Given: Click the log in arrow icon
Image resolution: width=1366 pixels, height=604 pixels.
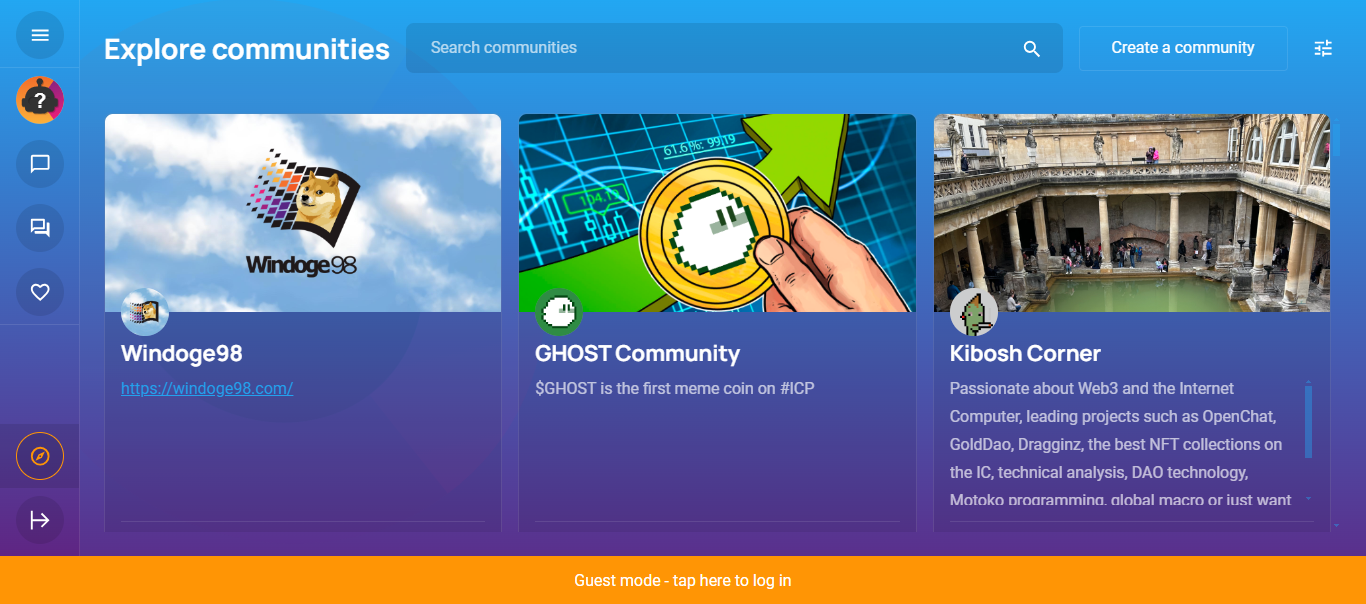Looking at the screenshot, I should pos(39,520).
